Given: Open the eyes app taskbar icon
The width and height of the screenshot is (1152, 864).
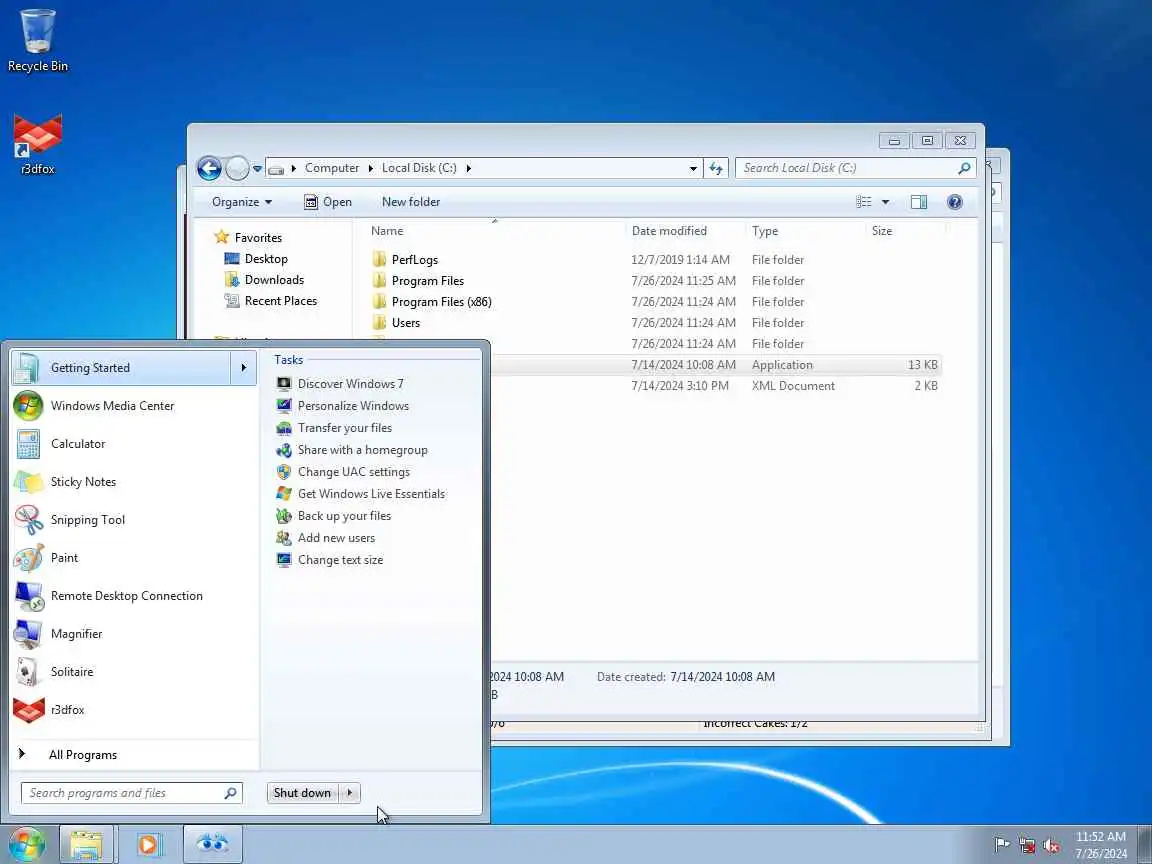Looking at the screenshot, I should click(212, 844).
